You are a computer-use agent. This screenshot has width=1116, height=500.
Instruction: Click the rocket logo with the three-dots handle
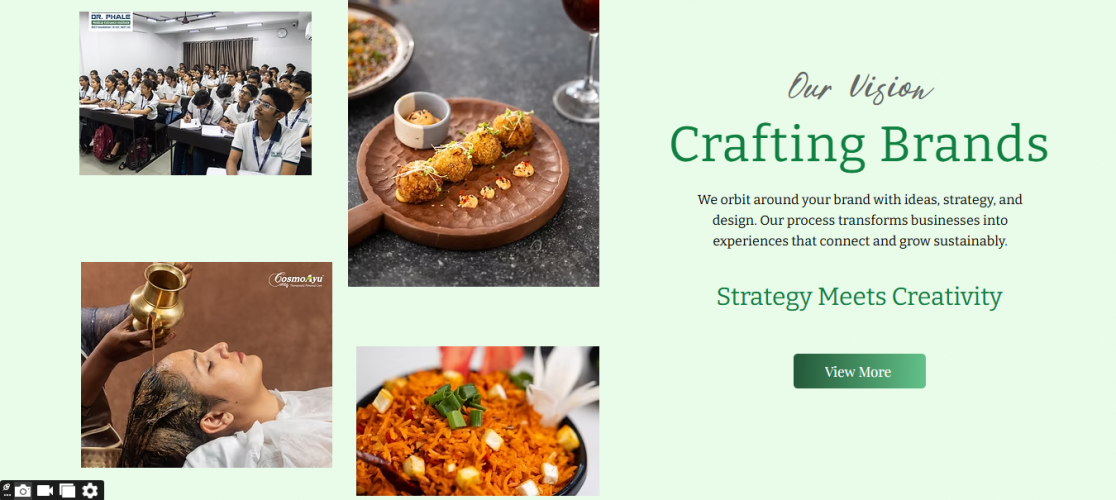[6, 490]
